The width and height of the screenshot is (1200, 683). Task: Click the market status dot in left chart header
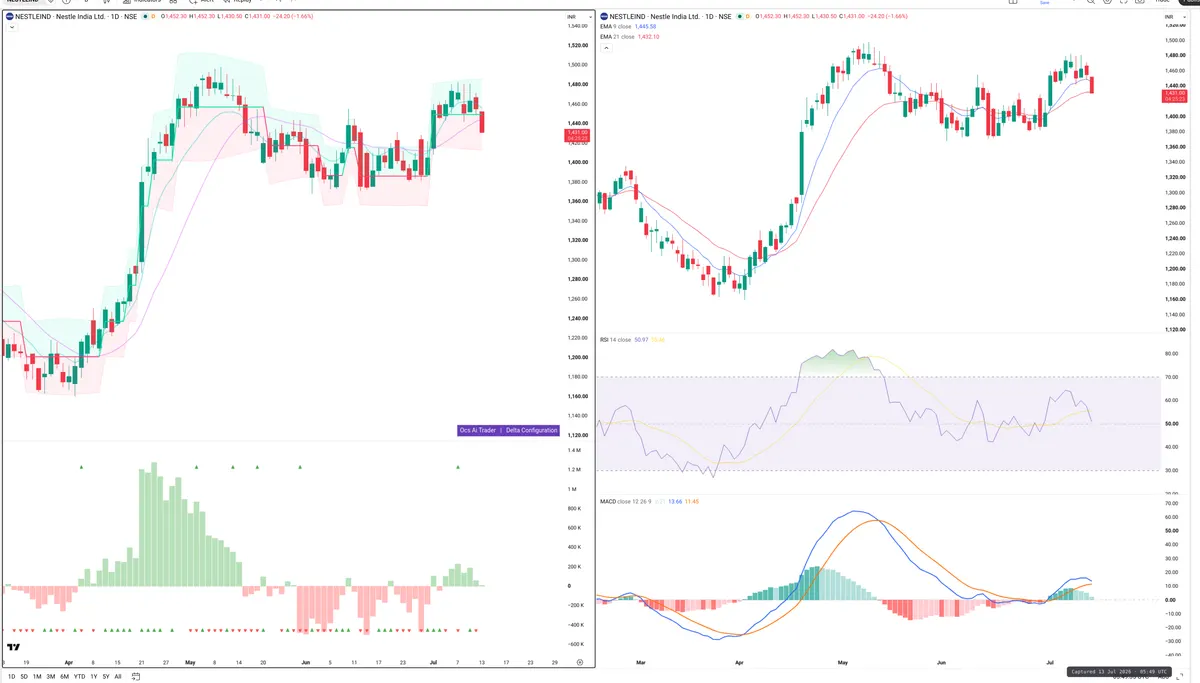click(144, 16)
